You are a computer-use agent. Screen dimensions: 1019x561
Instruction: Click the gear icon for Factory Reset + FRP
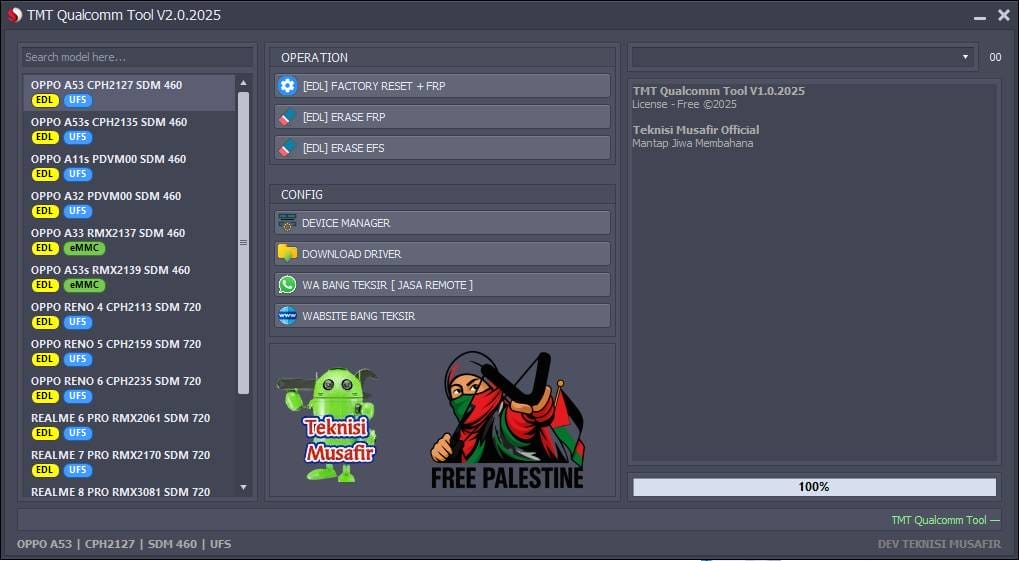point(288,86)
